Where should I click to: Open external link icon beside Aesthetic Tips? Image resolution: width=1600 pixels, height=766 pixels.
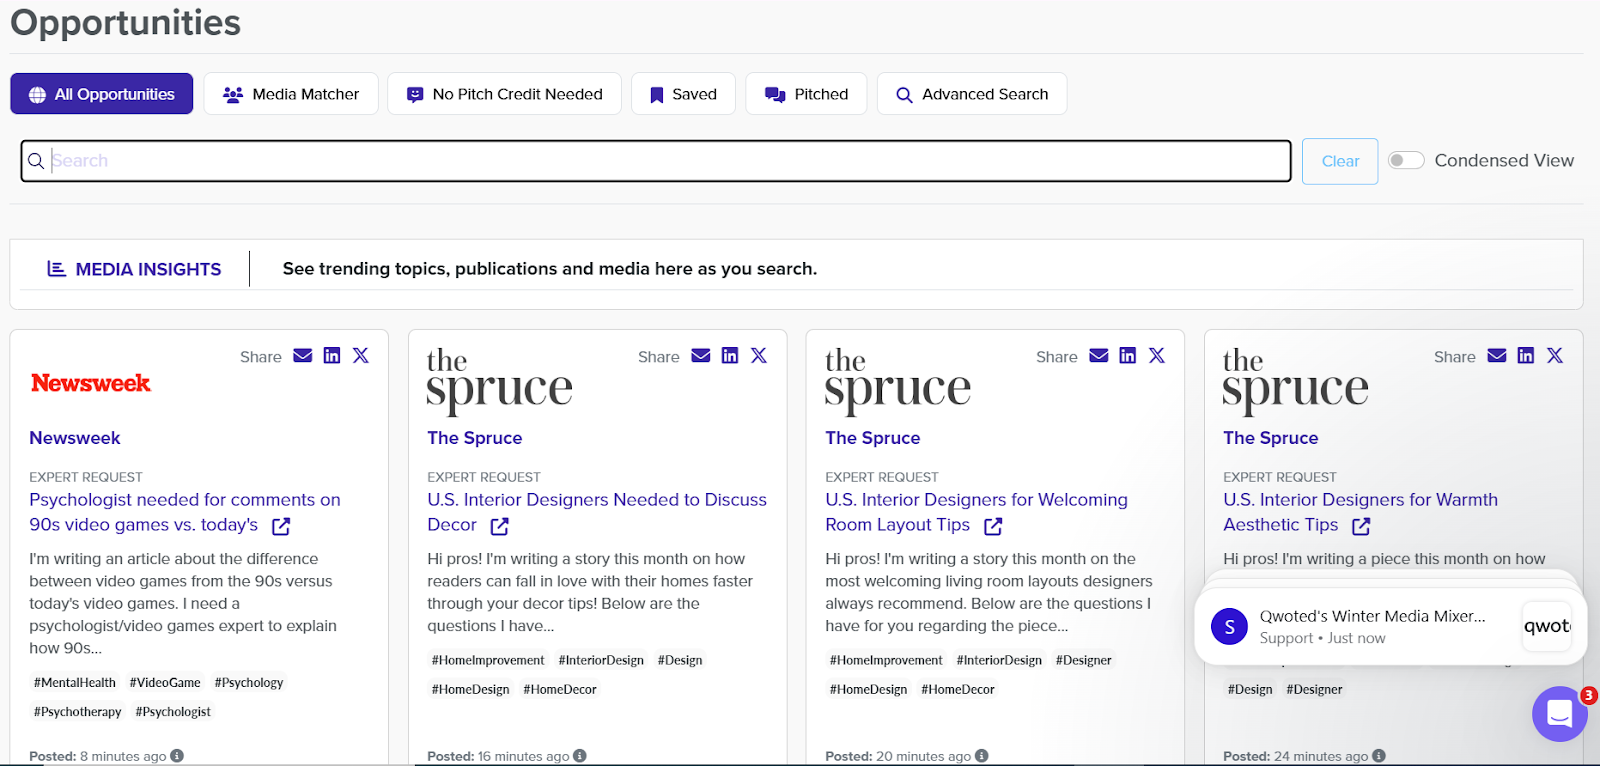(1361, 526)
